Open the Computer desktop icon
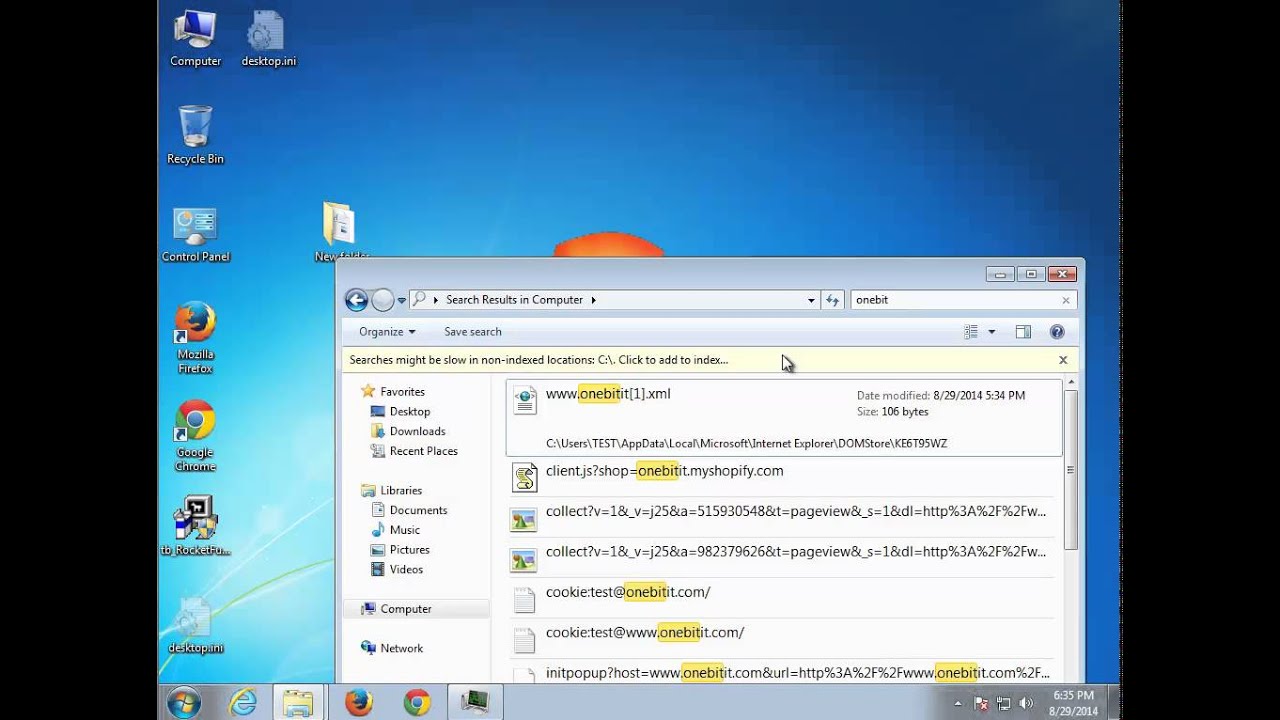1280x720 pixels. pos(195,40)
